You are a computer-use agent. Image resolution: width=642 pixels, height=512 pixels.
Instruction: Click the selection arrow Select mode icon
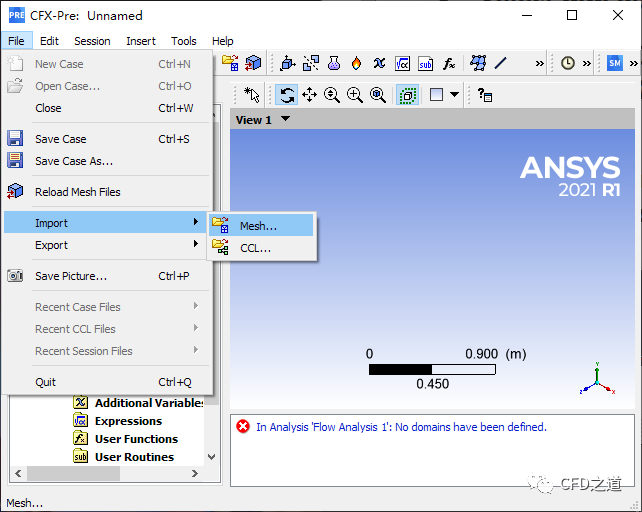pos(253,95)
